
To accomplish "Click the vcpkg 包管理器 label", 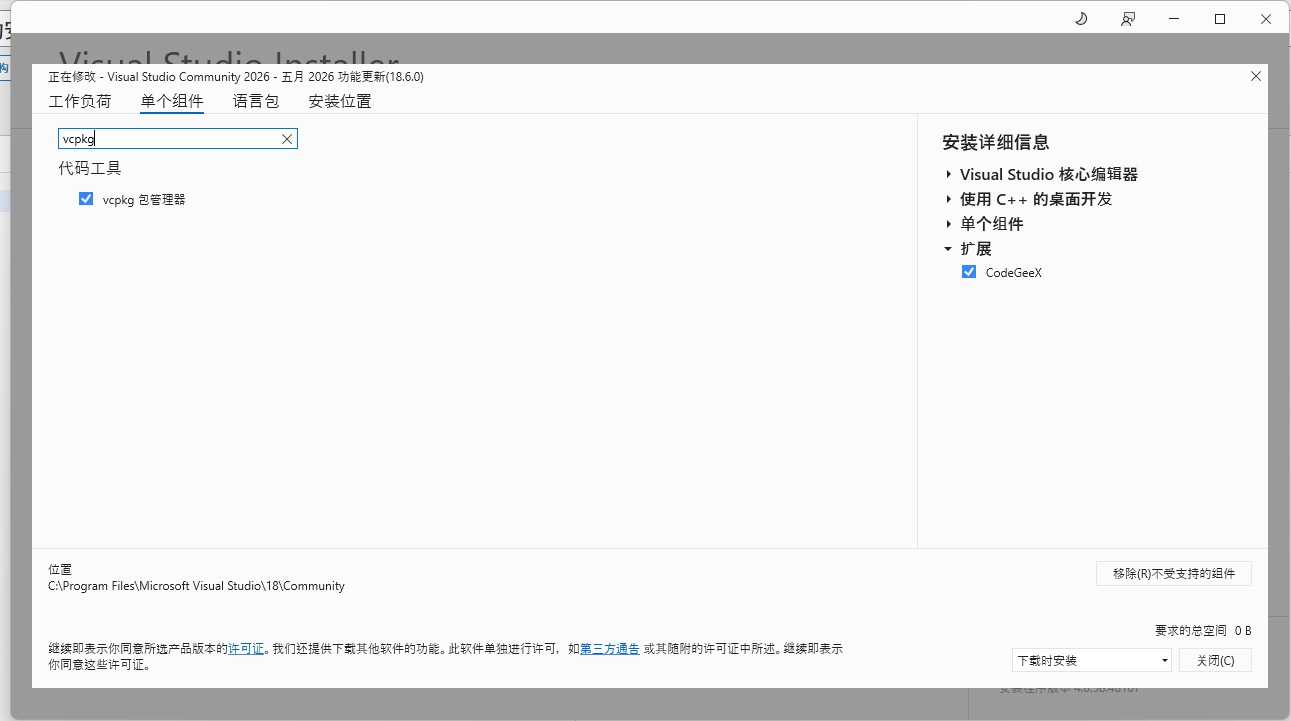I will pyautogui.click(x=144, y=199).
